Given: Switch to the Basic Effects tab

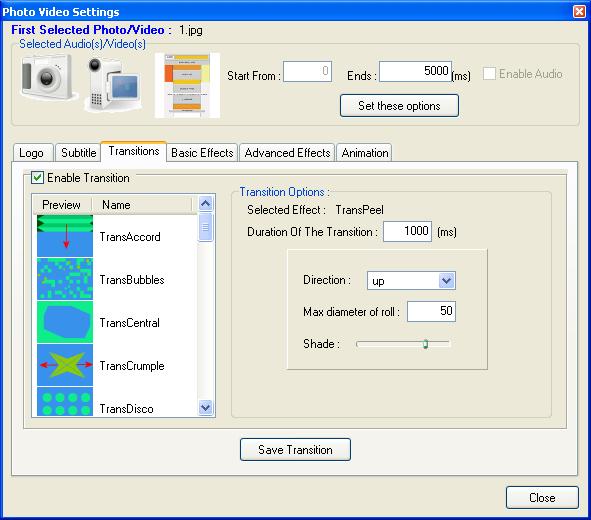Looking at the screenshot, I should [202, 153].
